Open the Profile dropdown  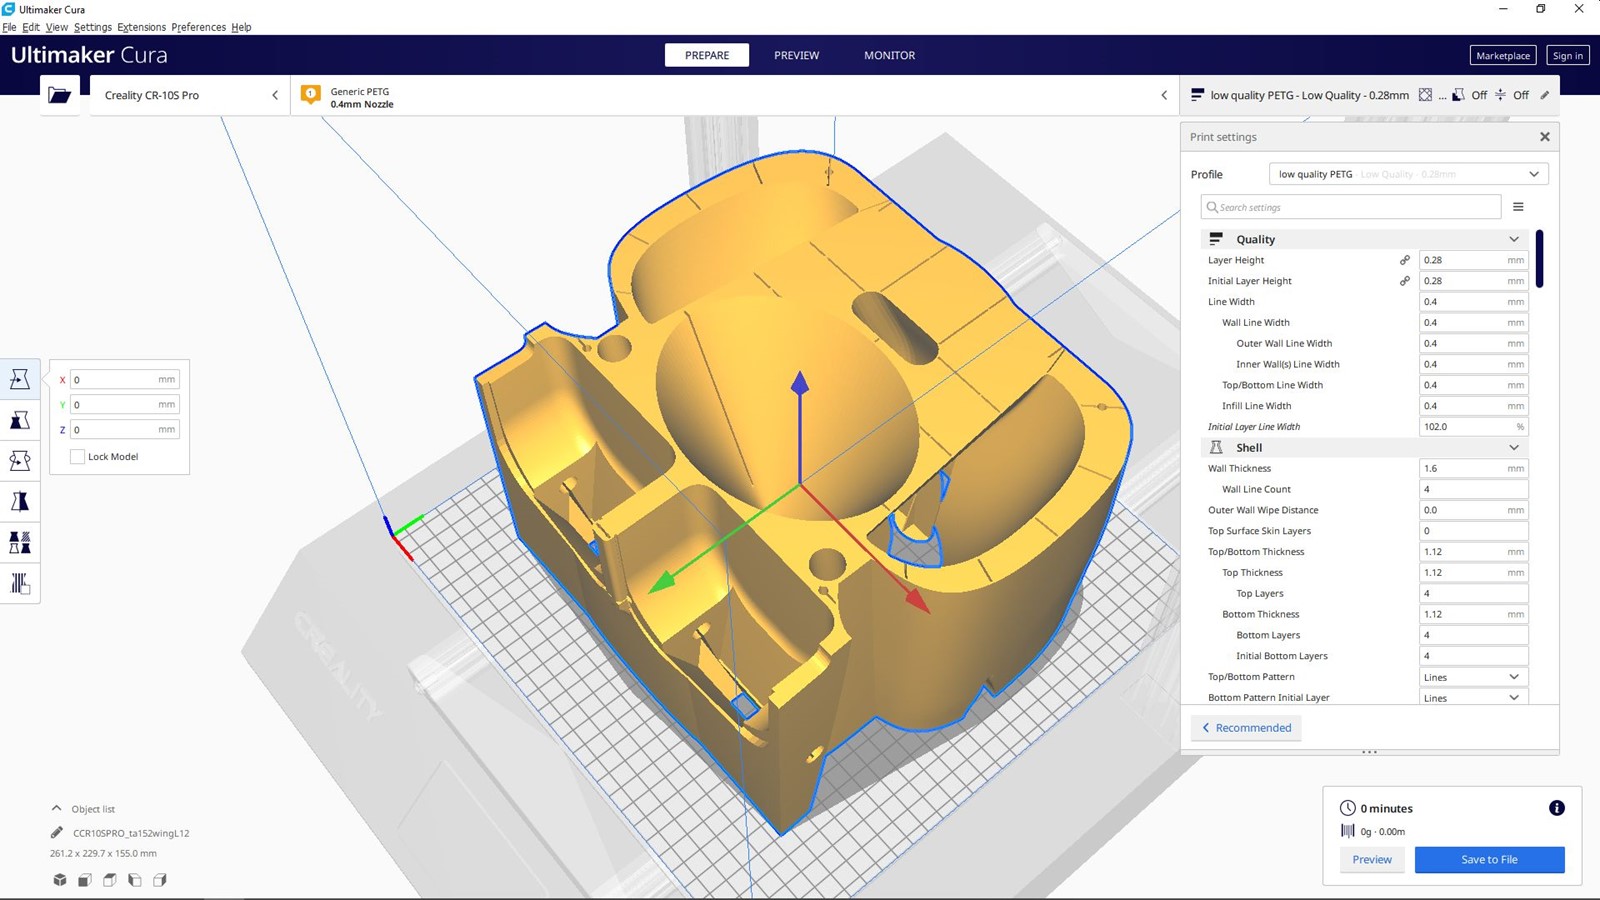pos(1409,174)
